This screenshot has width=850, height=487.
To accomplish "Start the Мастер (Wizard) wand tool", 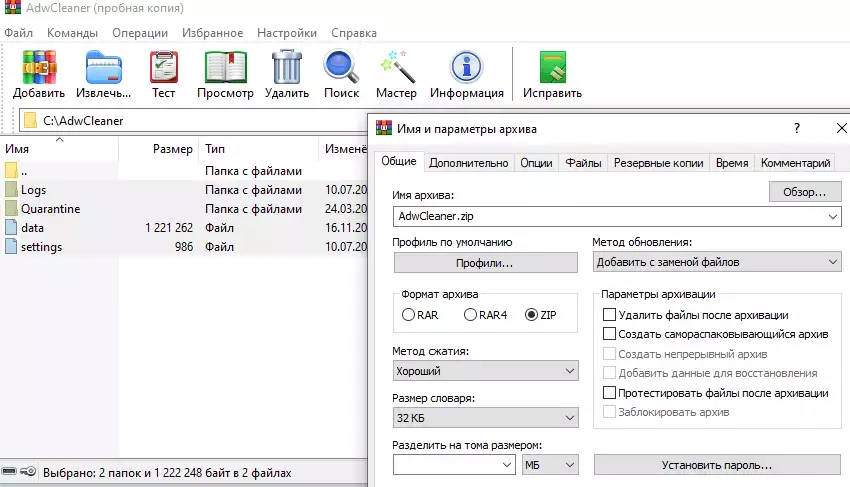I will [397, 67].
